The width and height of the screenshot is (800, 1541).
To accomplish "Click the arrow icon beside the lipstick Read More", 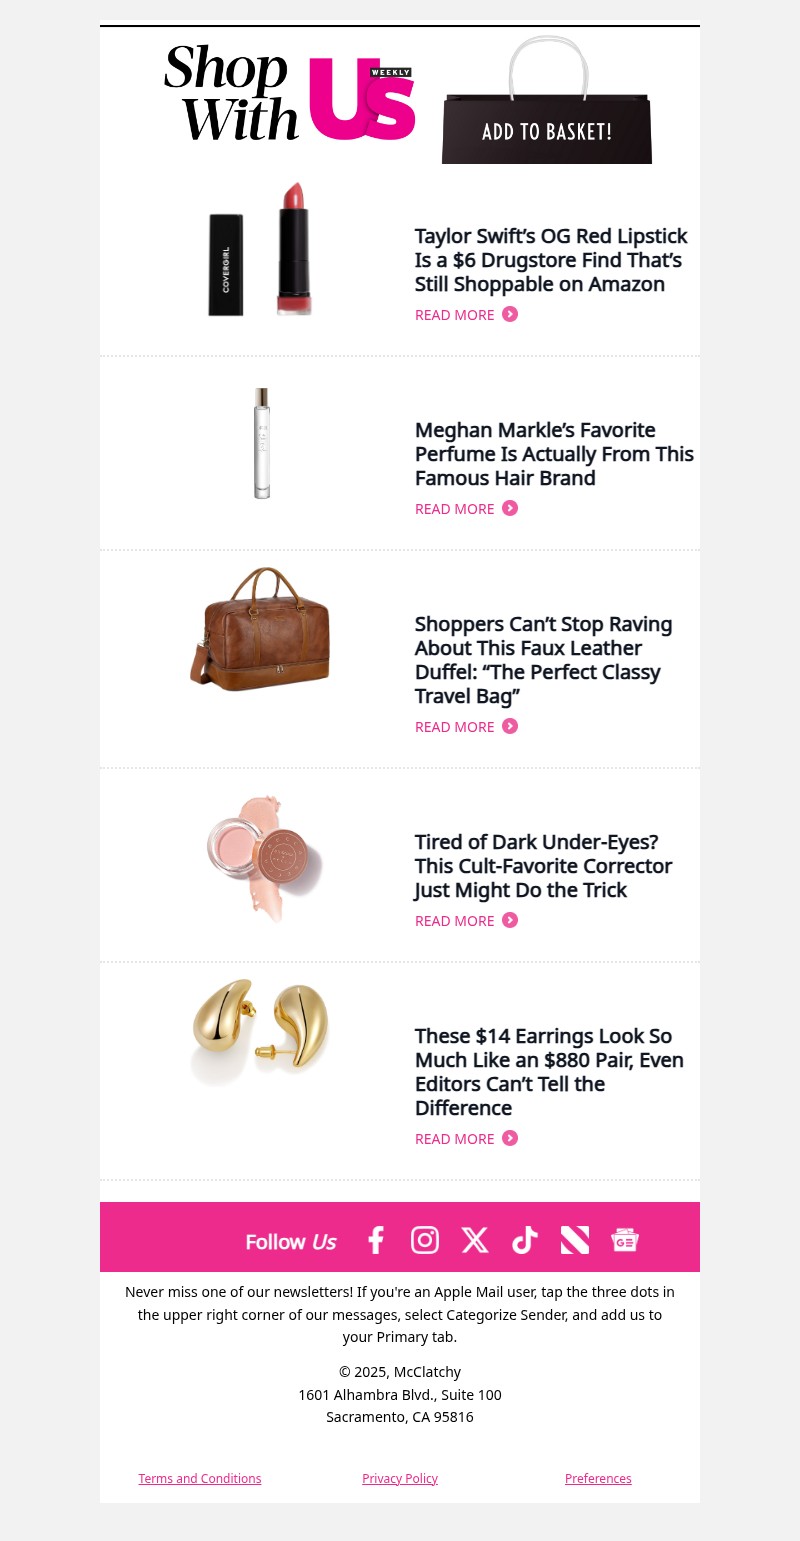I will click(x=510, y=314).
